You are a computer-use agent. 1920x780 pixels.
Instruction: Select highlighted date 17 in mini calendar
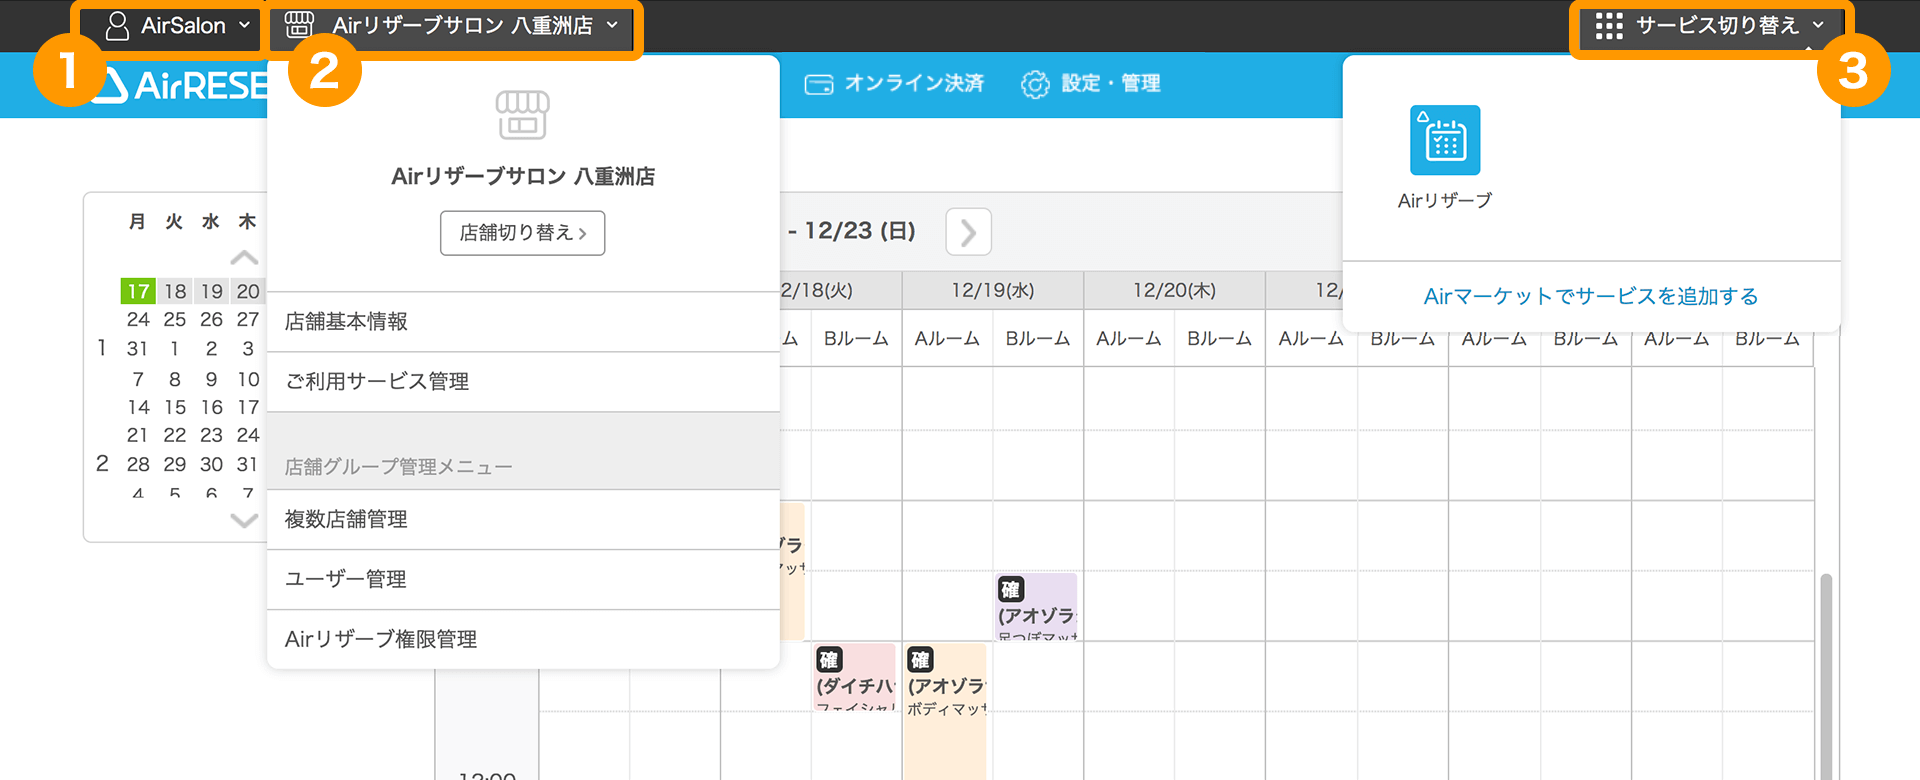pos(138,291)
